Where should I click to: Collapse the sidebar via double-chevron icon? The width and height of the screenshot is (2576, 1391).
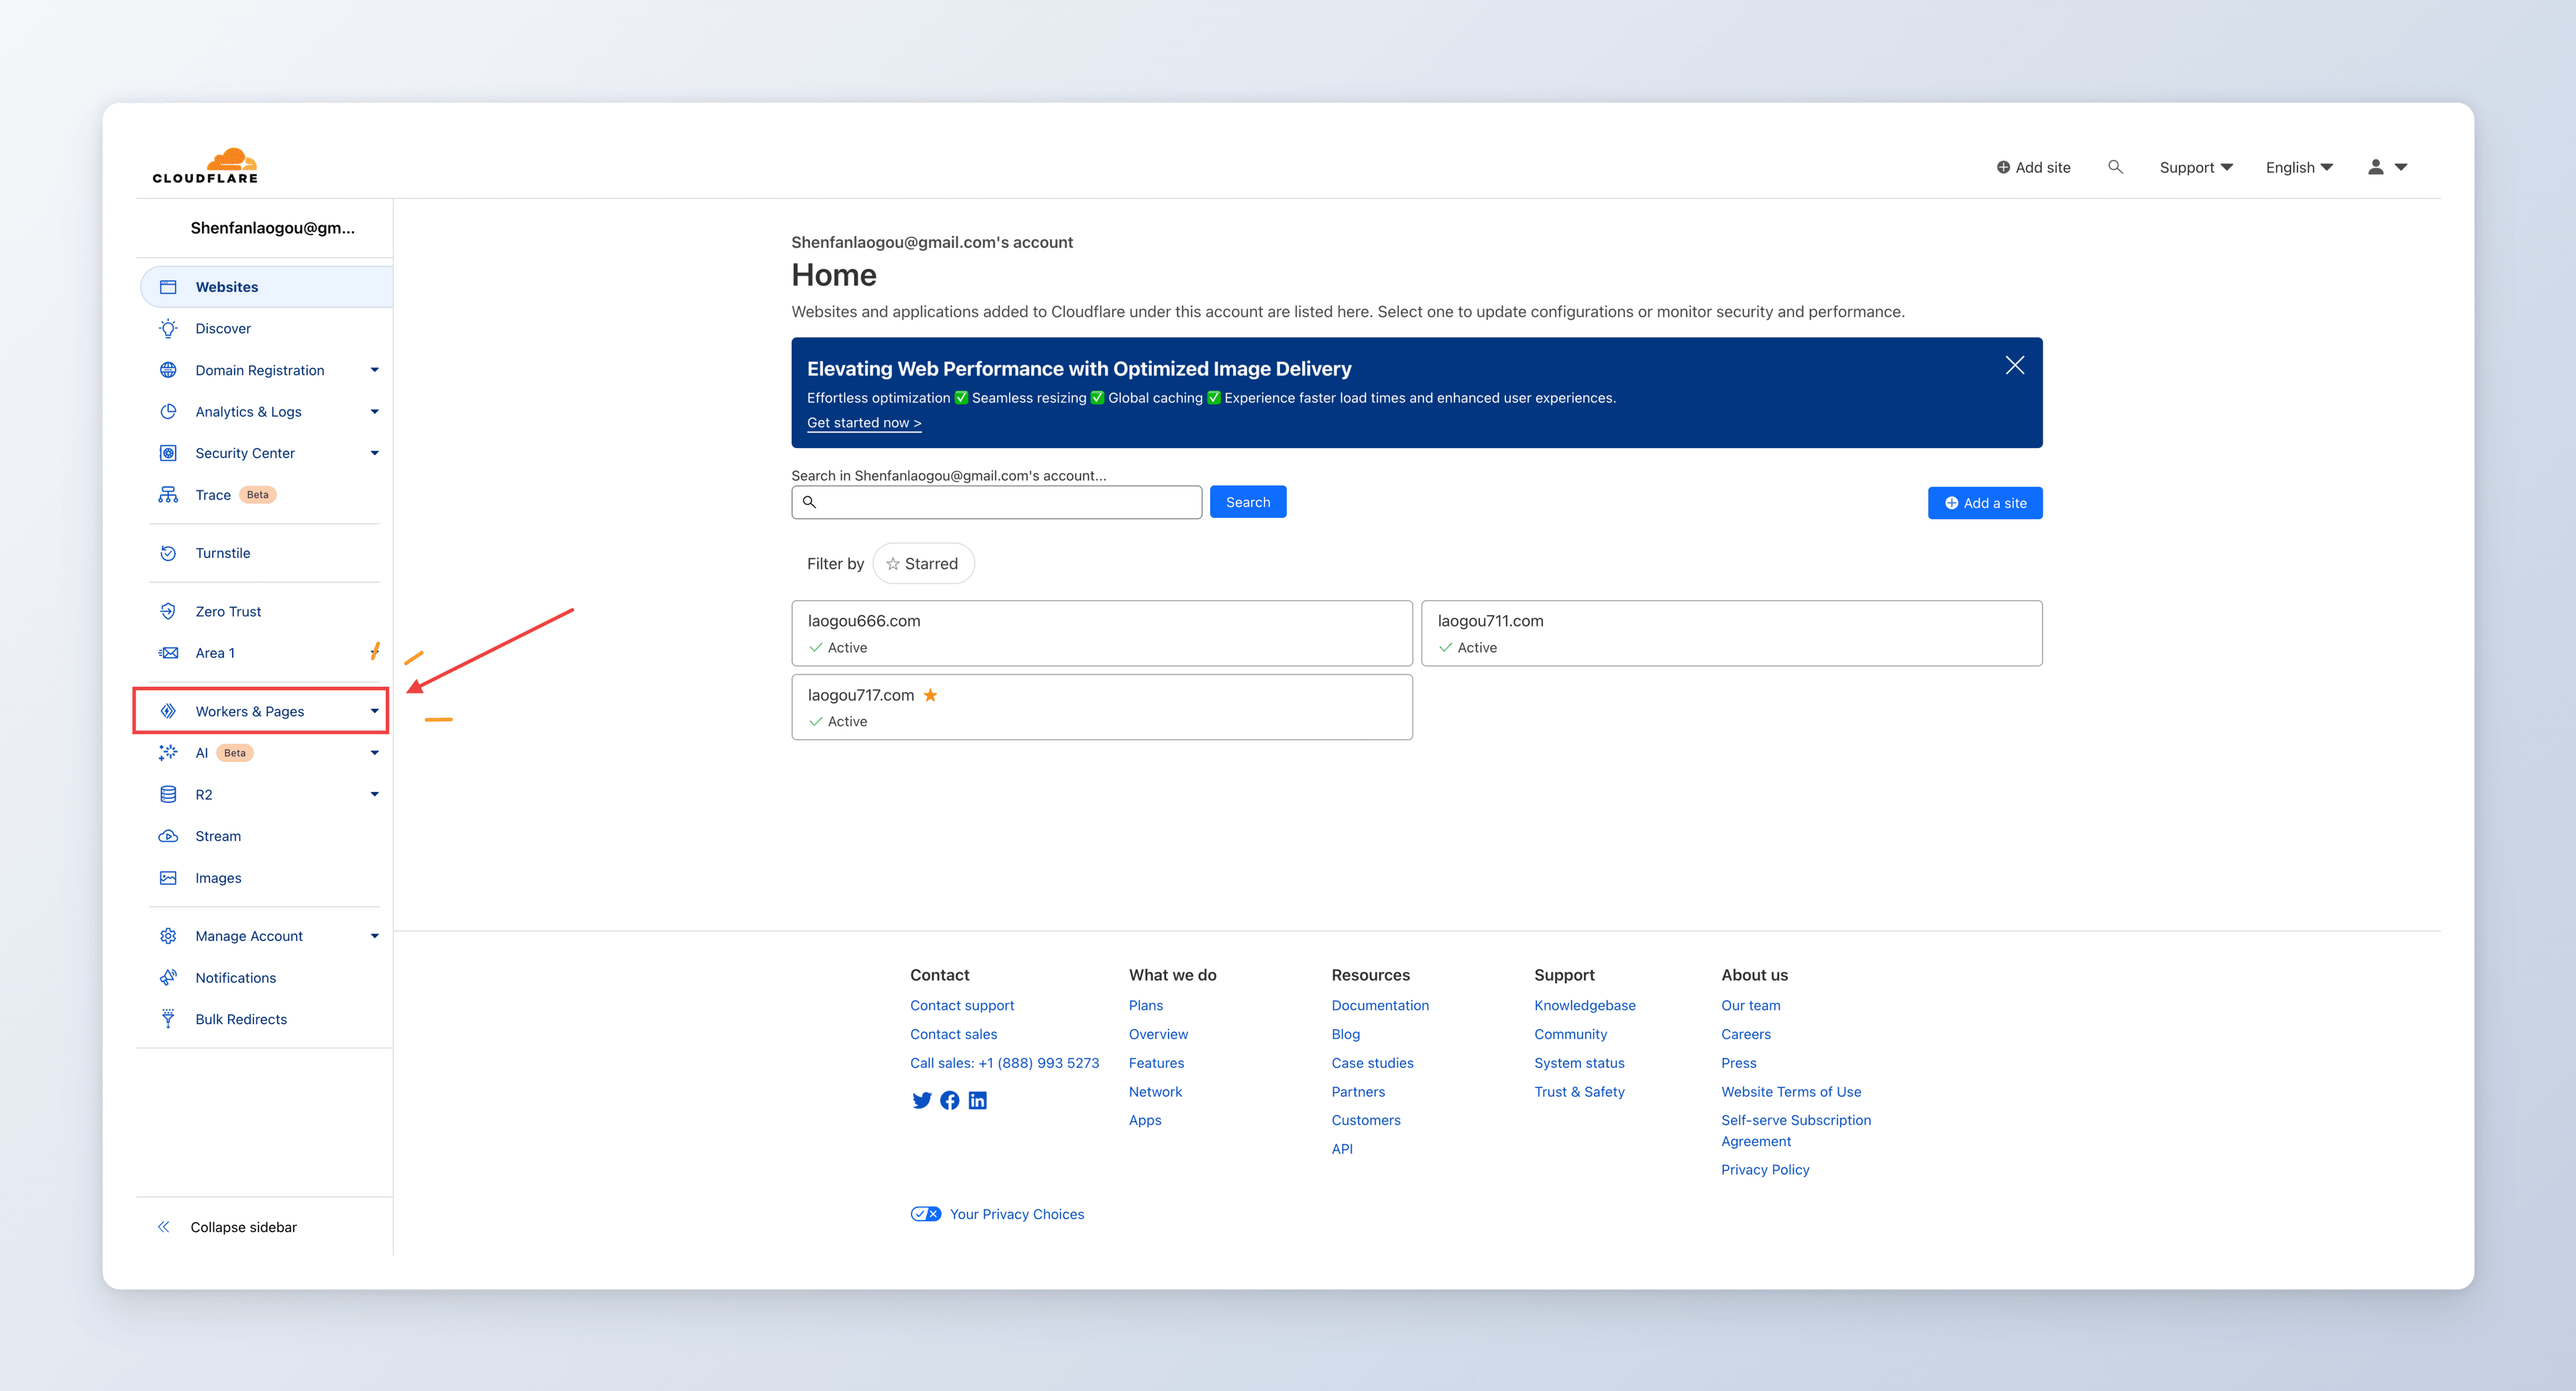coord(164,1227)
